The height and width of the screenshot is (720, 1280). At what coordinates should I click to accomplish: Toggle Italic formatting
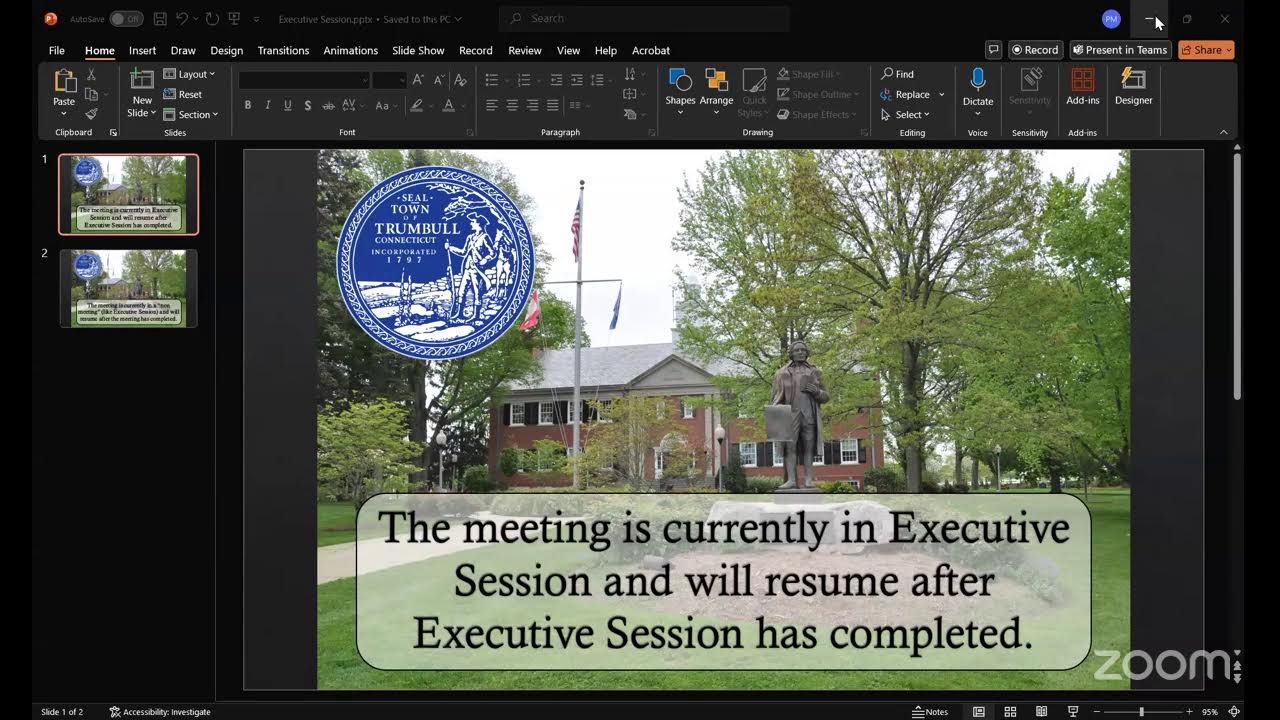pyautogui.click(x=267, y=105)
